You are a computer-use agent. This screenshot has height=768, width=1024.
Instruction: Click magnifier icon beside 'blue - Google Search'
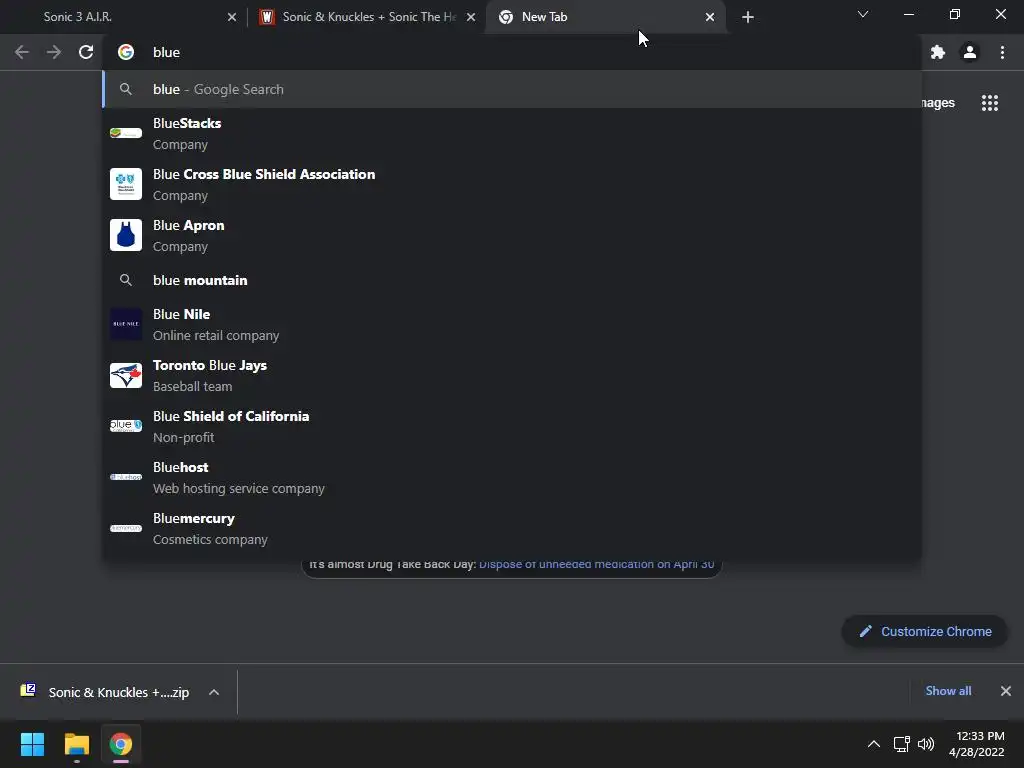click(x=126, y=89)
